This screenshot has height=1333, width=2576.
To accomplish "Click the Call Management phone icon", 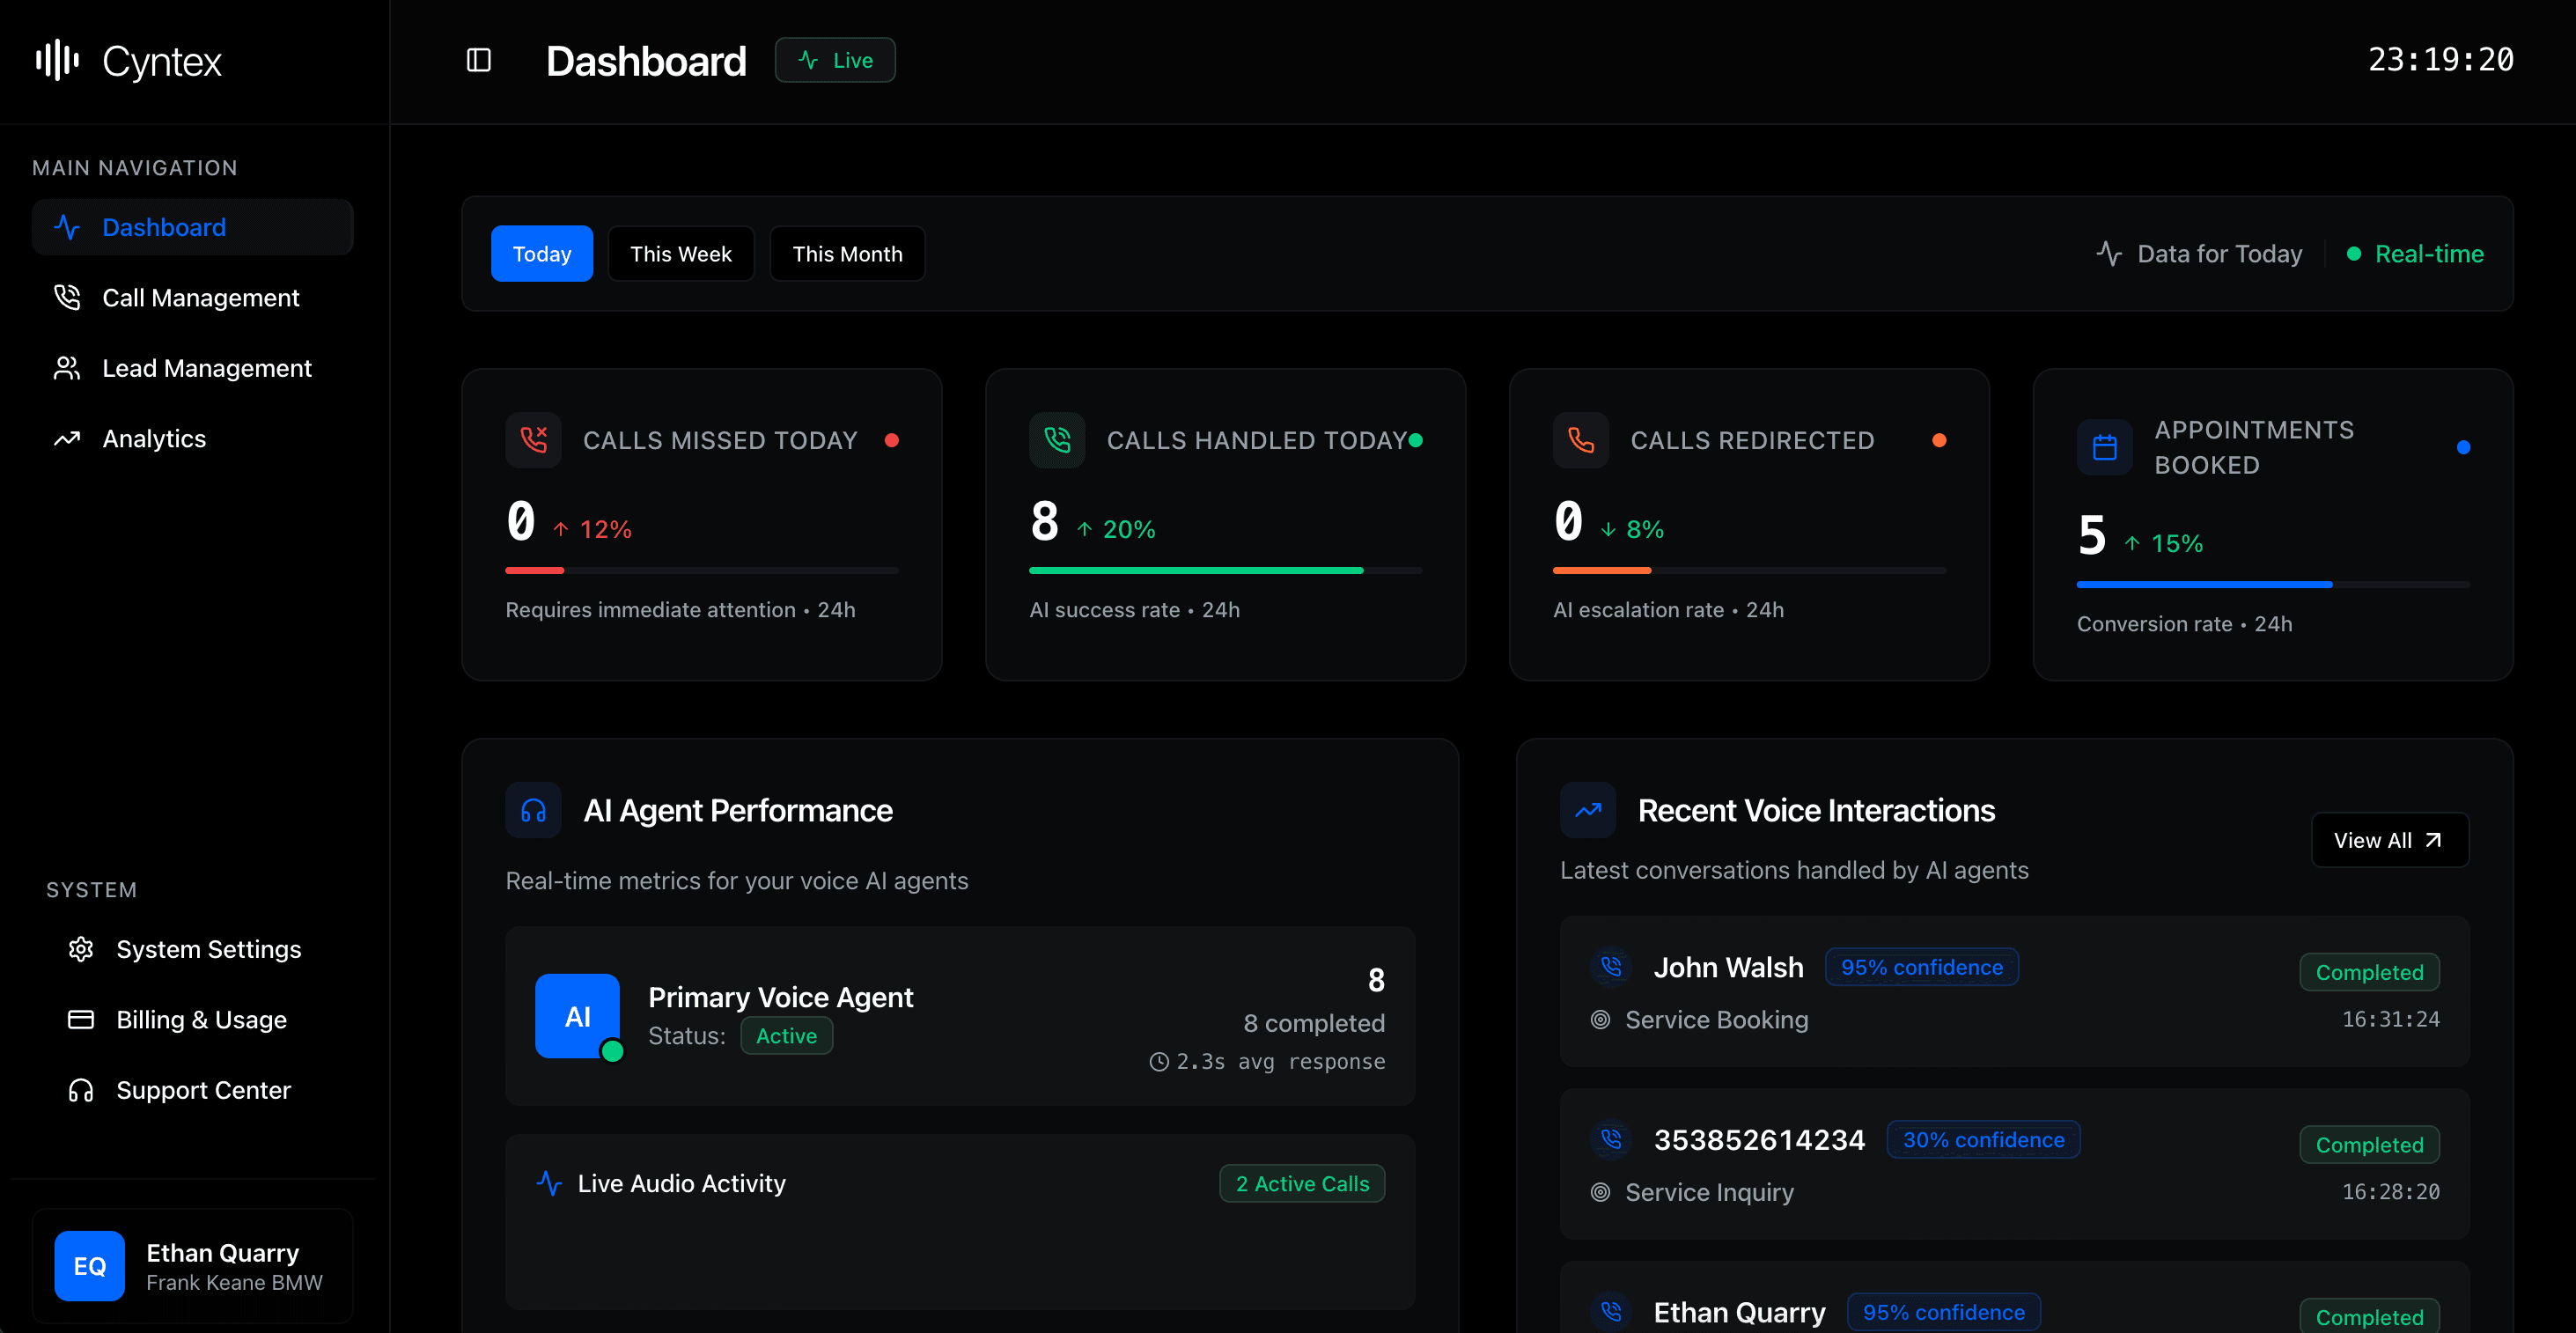I will (x=67, y=297).
